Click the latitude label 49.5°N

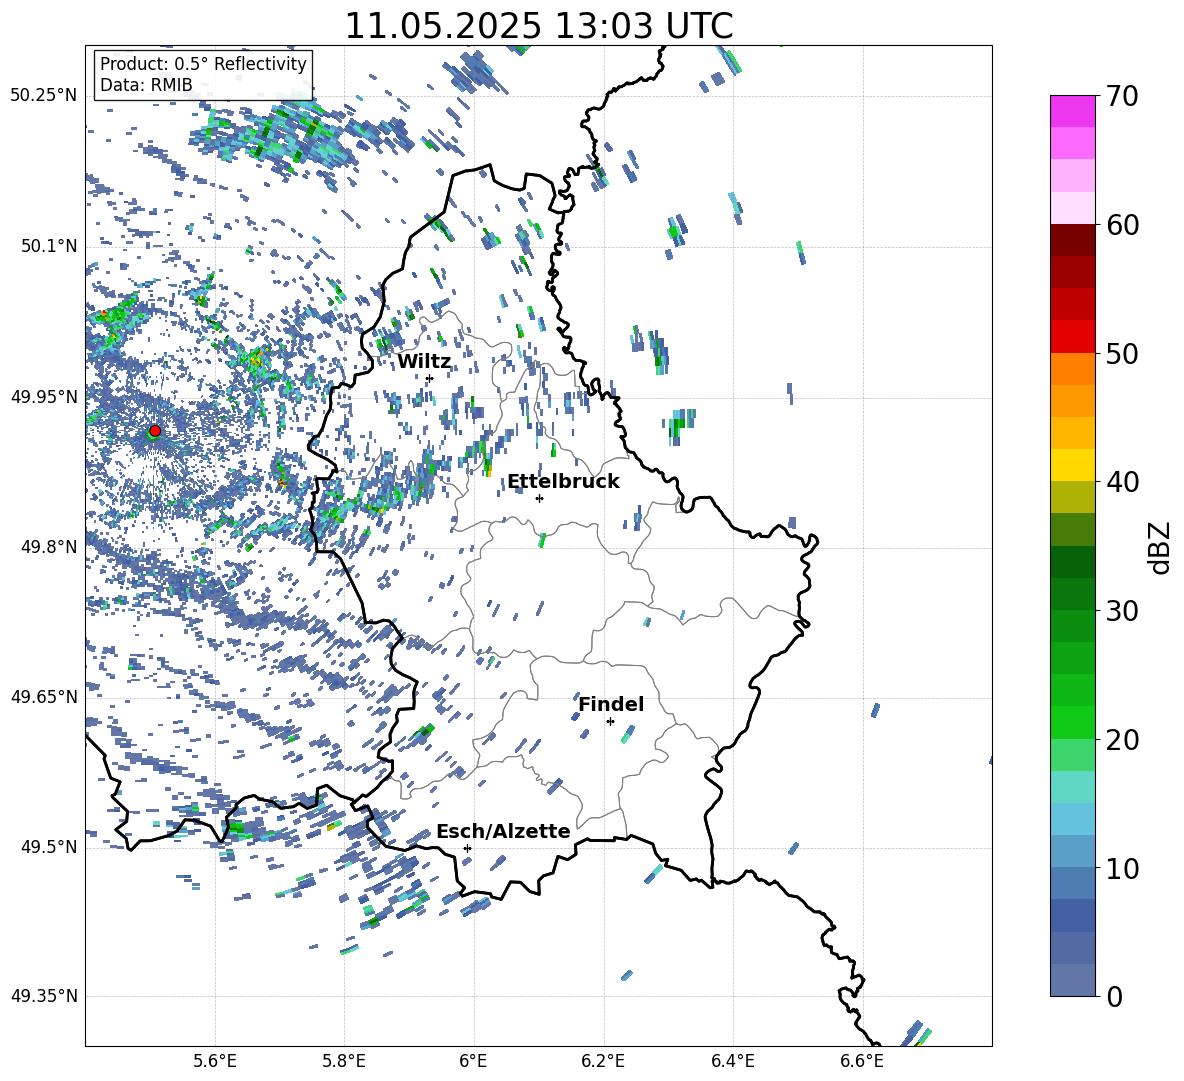[x=48, y=847]
